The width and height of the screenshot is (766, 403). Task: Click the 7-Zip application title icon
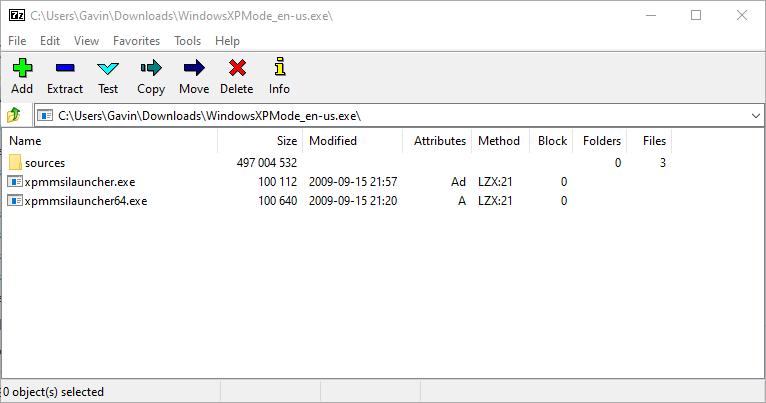pyautogui.click(x=15, y=15)
